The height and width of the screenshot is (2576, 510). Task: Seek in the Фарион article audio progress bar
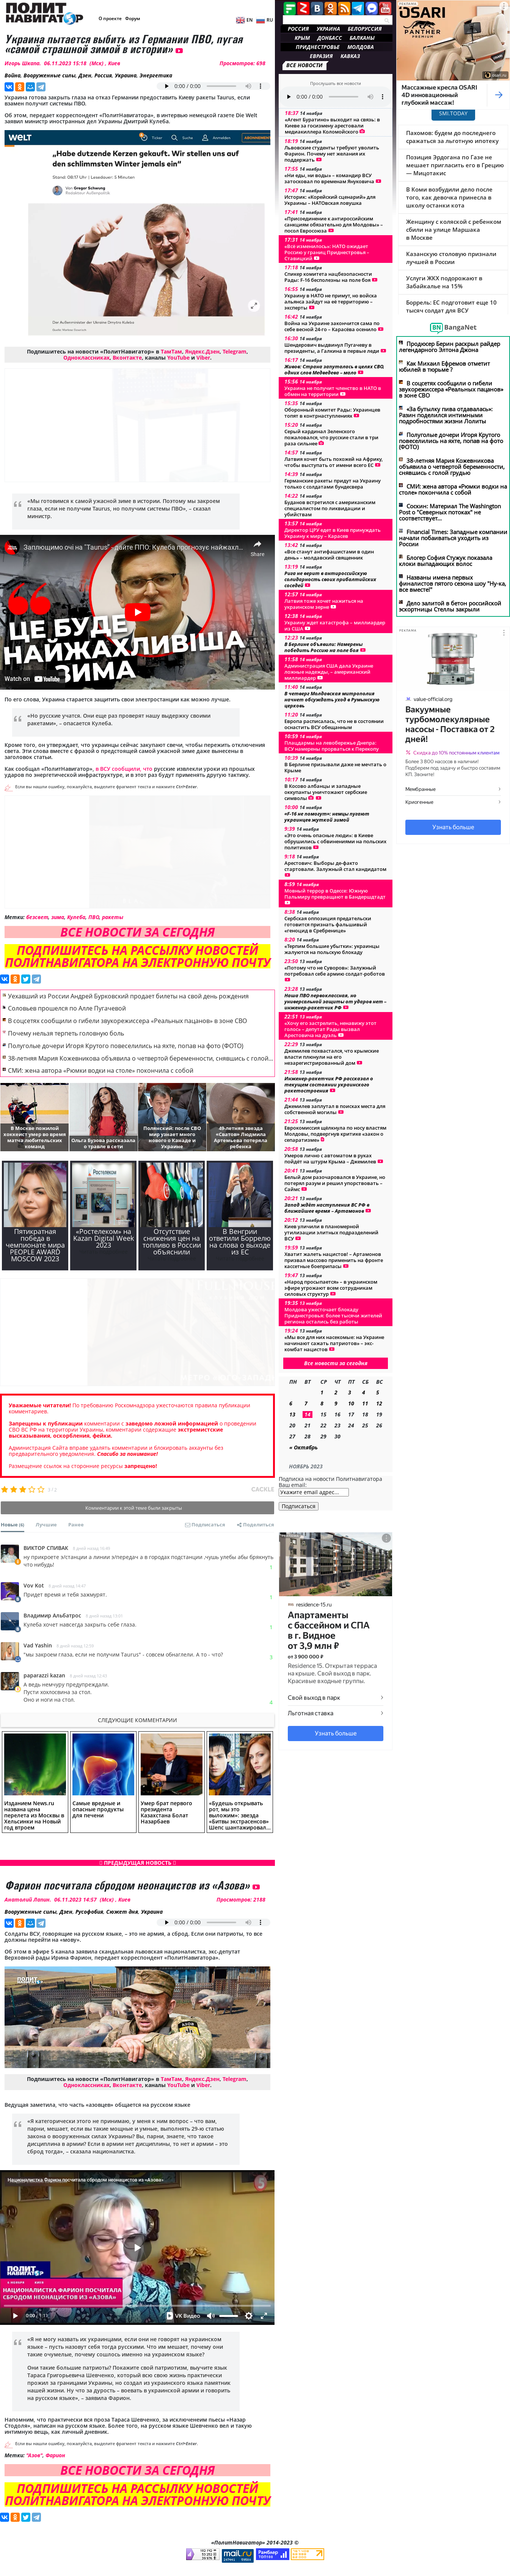[221, 1922]
